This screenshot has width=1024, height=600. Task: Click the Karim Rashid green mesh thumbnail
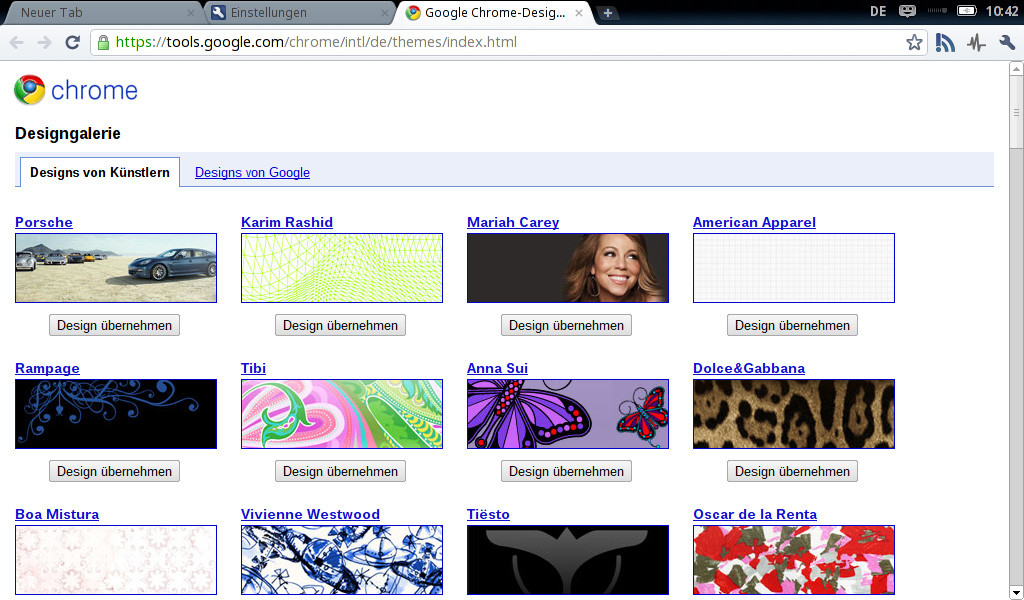[342, 268]
